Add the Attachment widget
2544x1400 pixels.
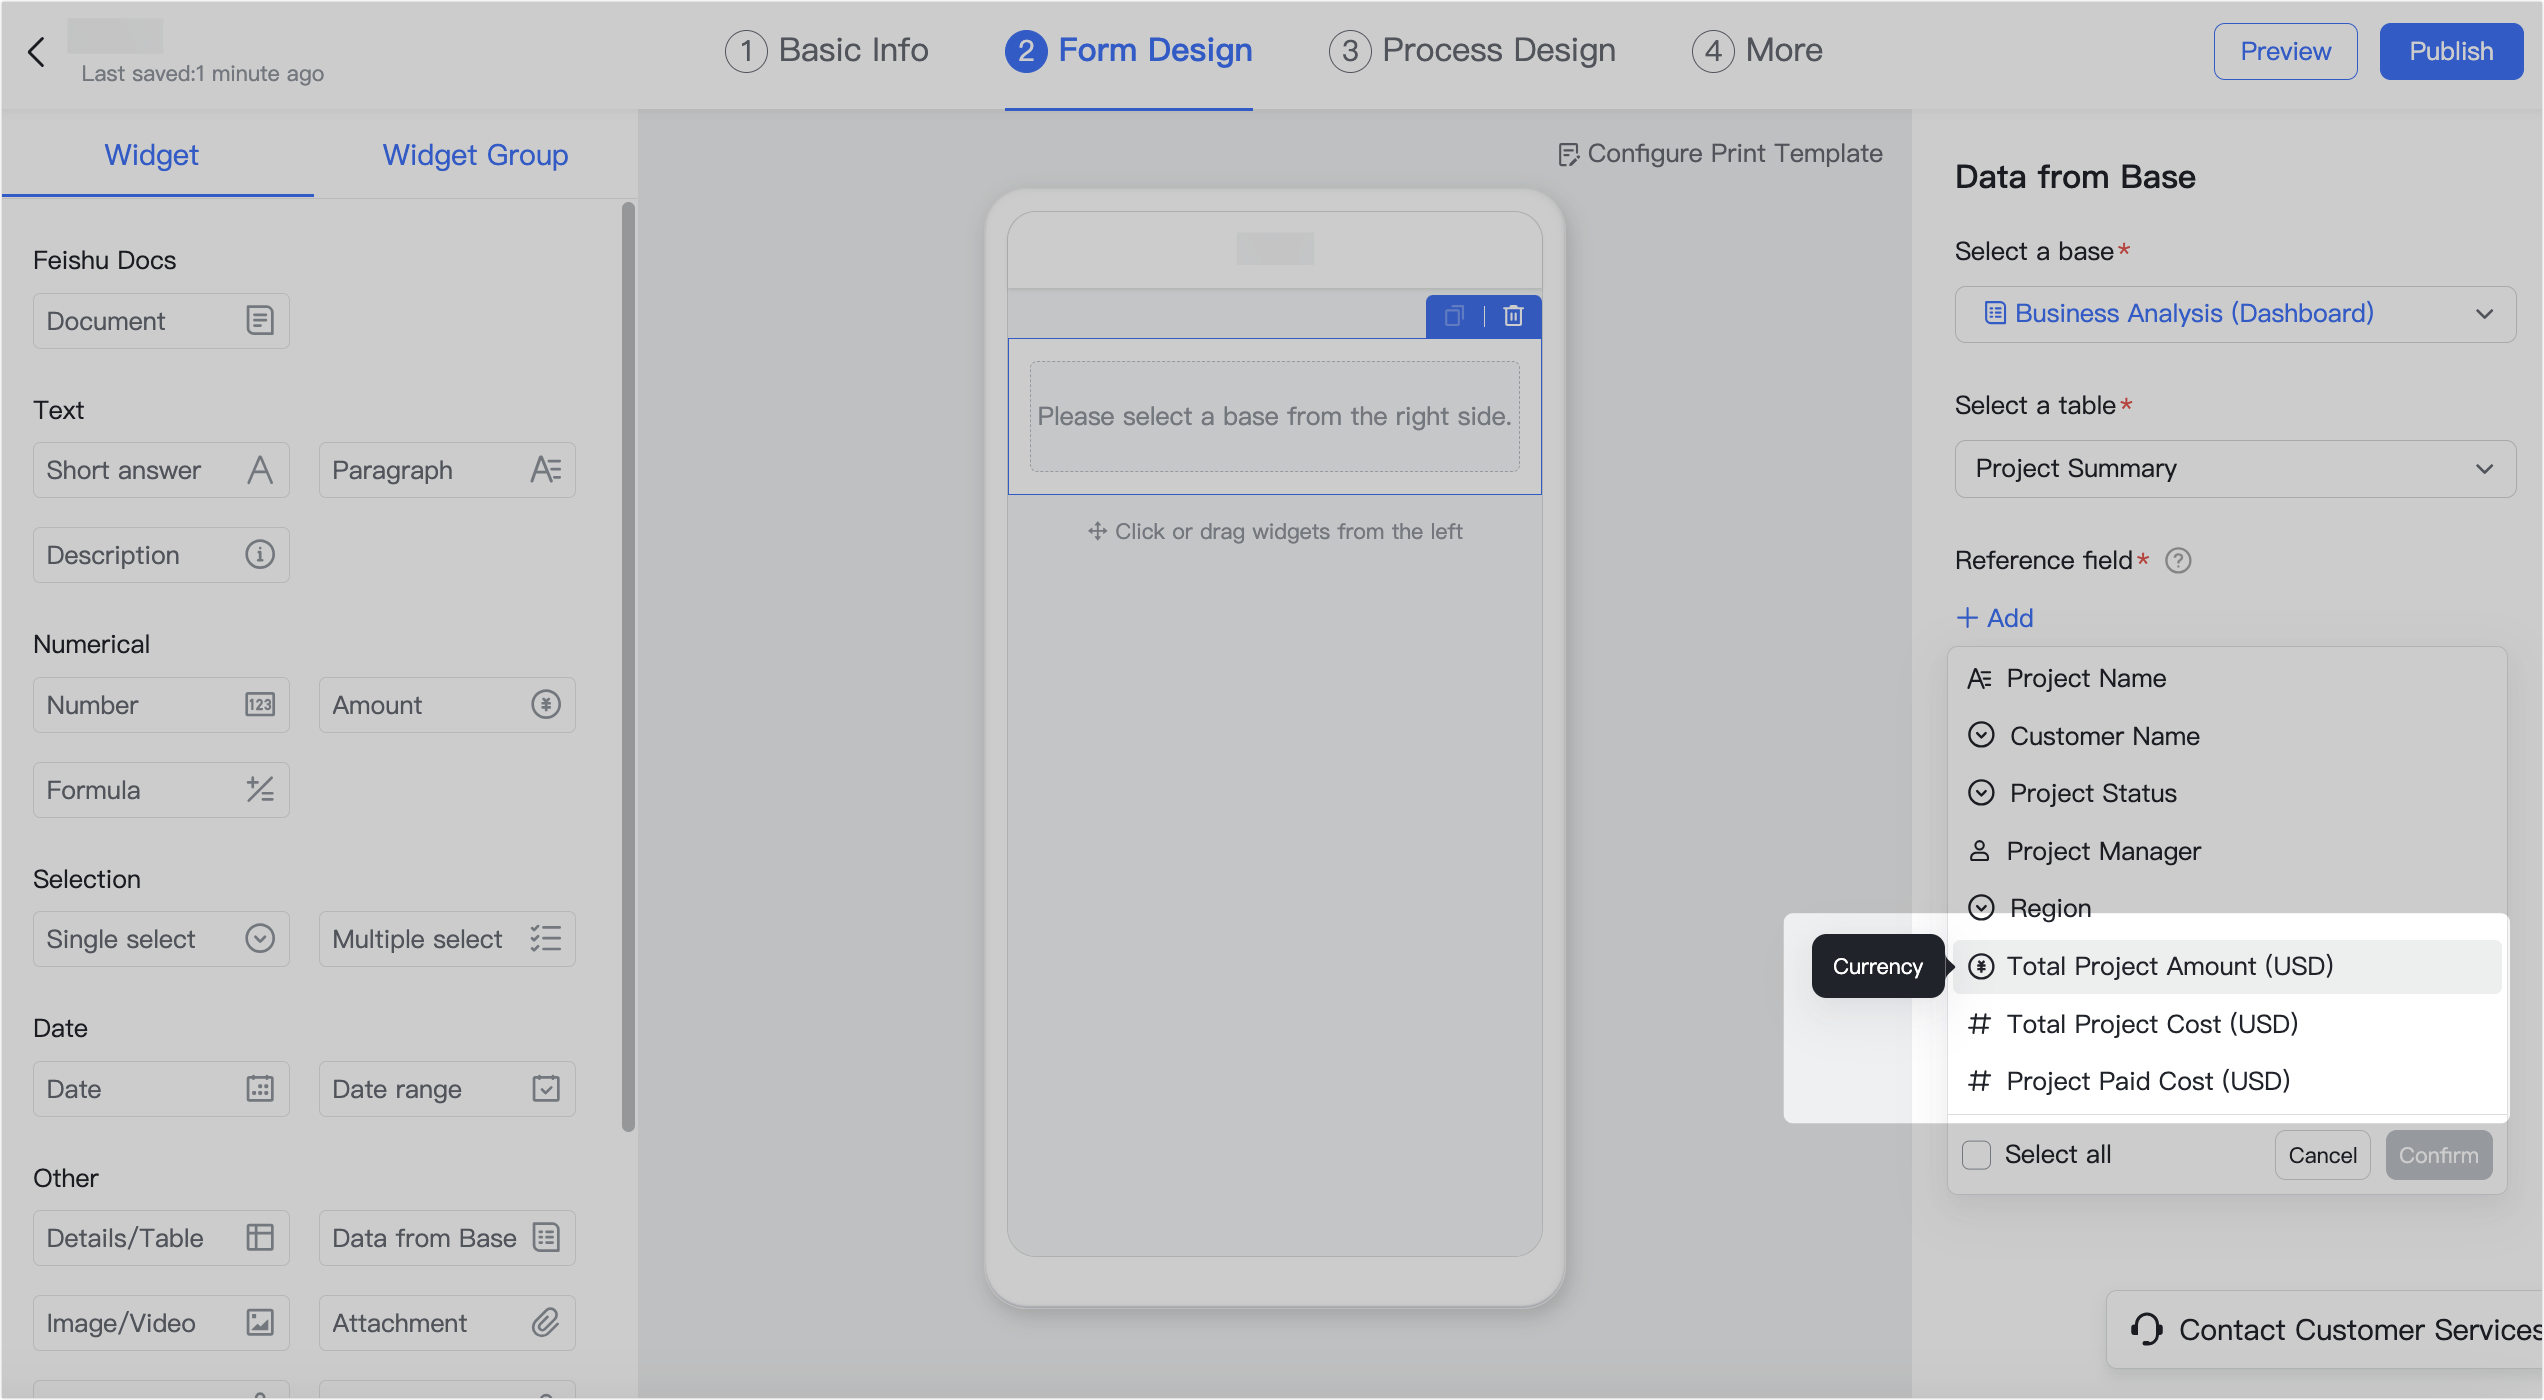(446, 1323)
